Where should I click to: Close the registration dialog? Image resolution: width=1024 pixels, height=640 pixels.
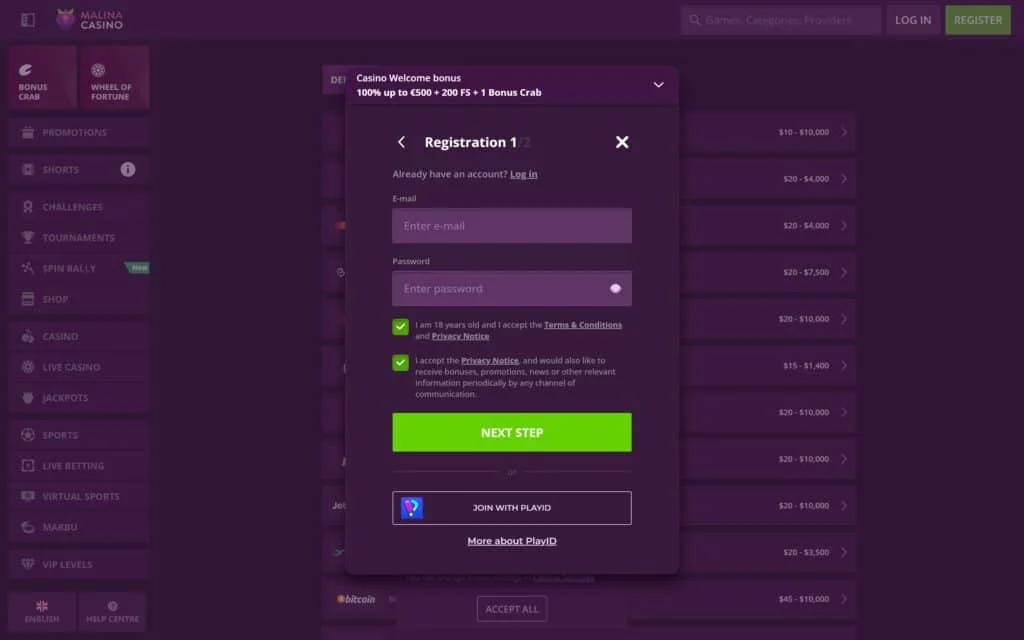pos(622,142)
